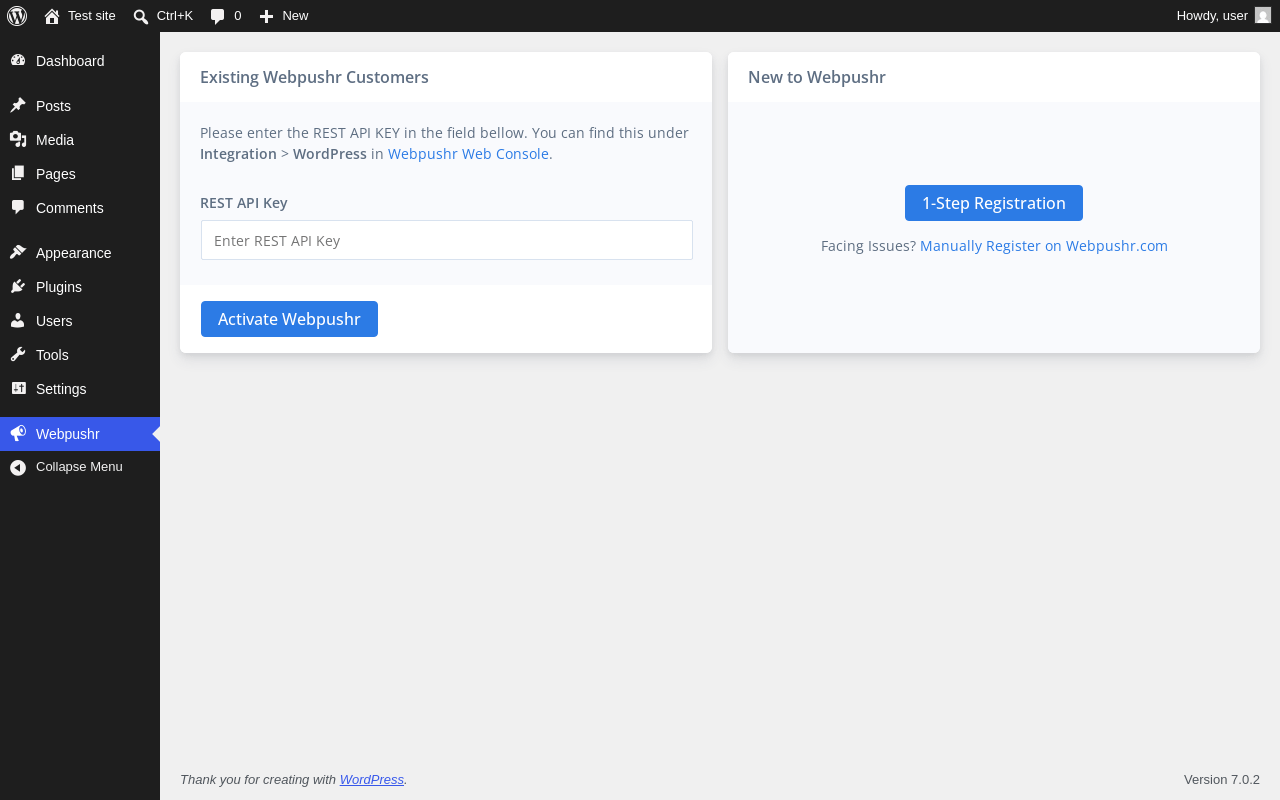
Task: Open the Dashboard menu item
Action: click(70, 61)
